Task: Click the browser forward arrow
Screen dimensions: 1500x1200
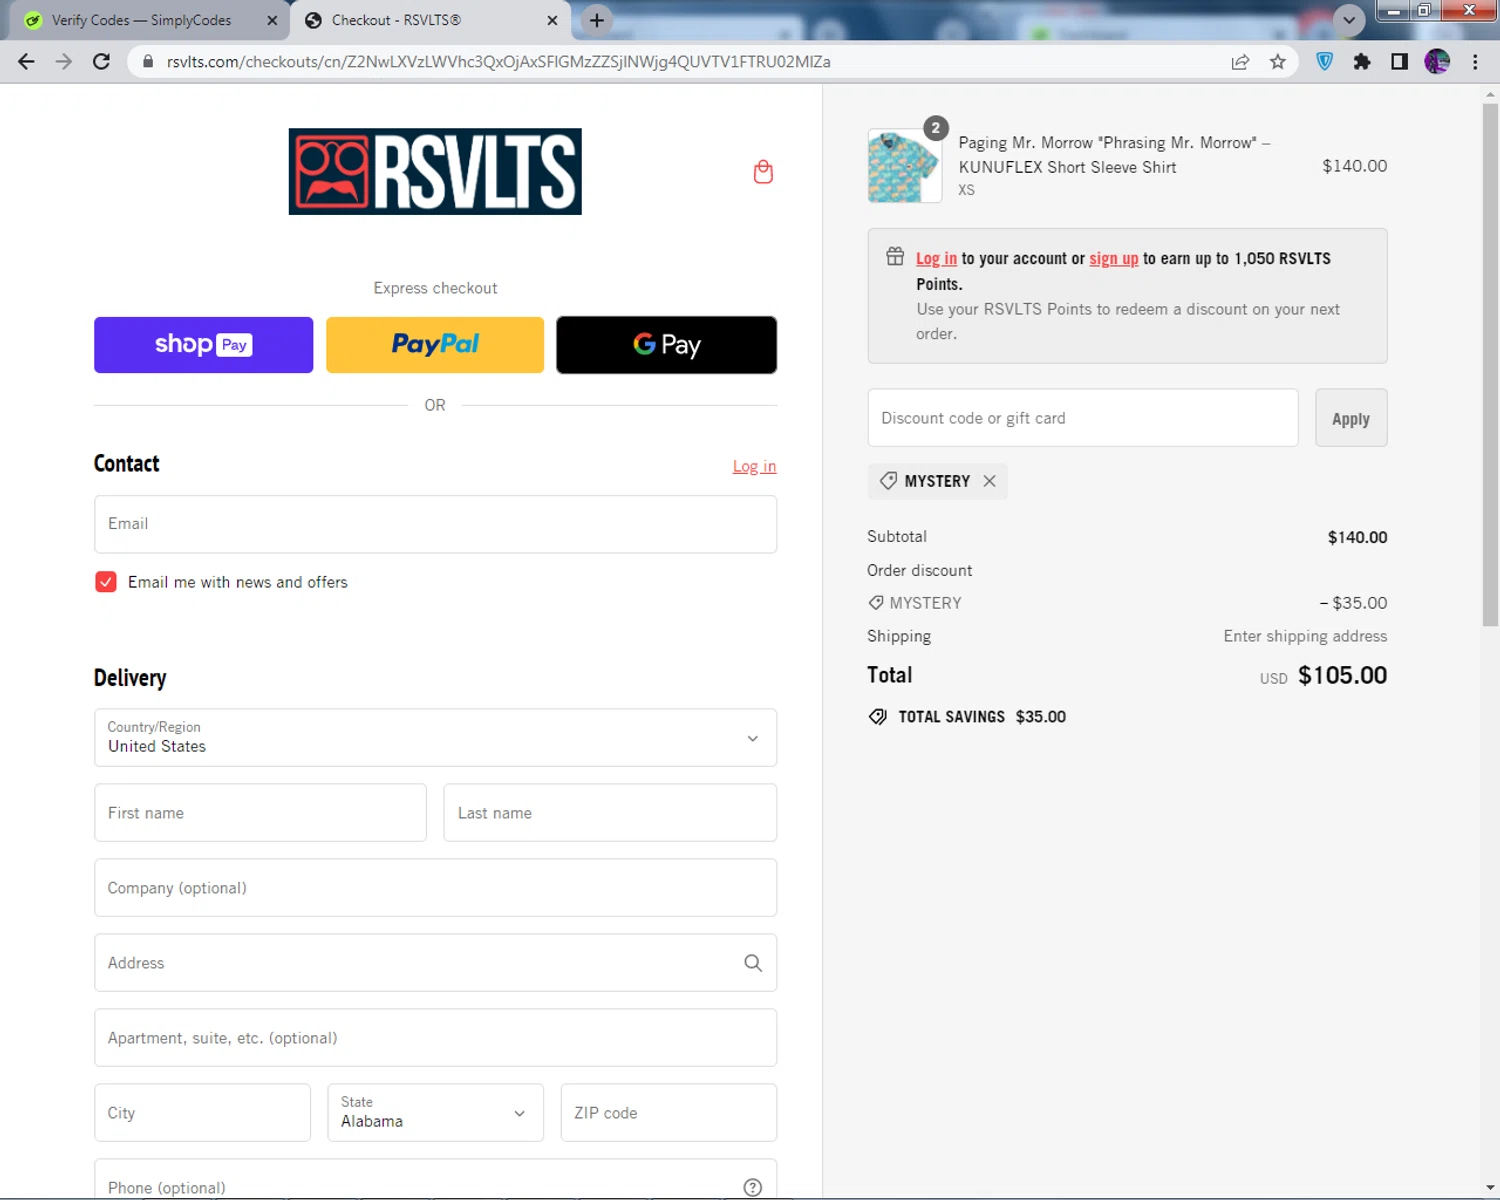Action: 64,62
